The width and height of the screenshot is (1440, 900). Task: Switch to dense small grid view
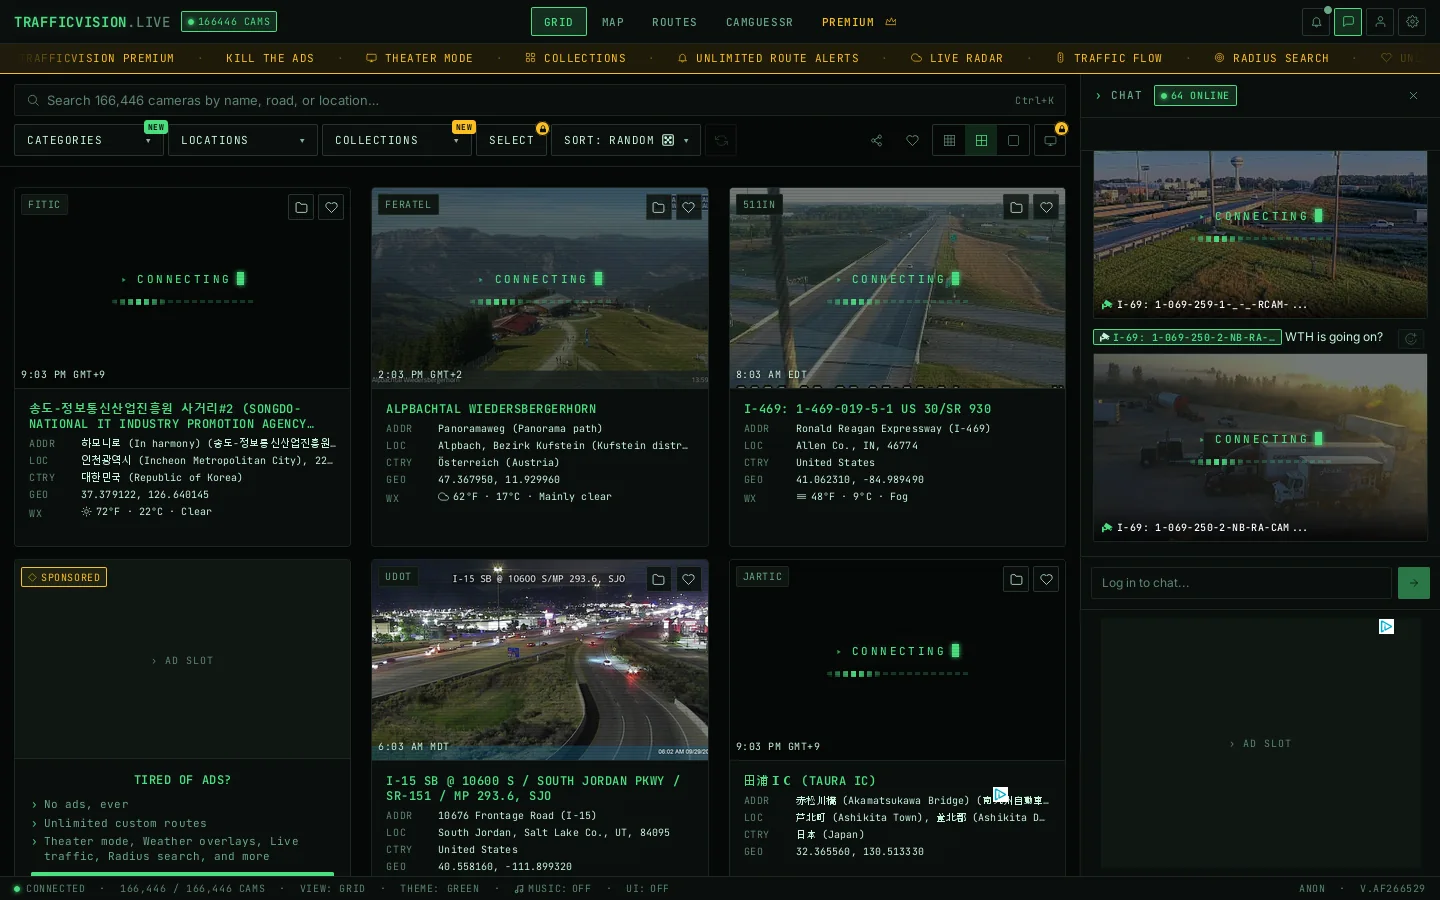tap(949, 141)
